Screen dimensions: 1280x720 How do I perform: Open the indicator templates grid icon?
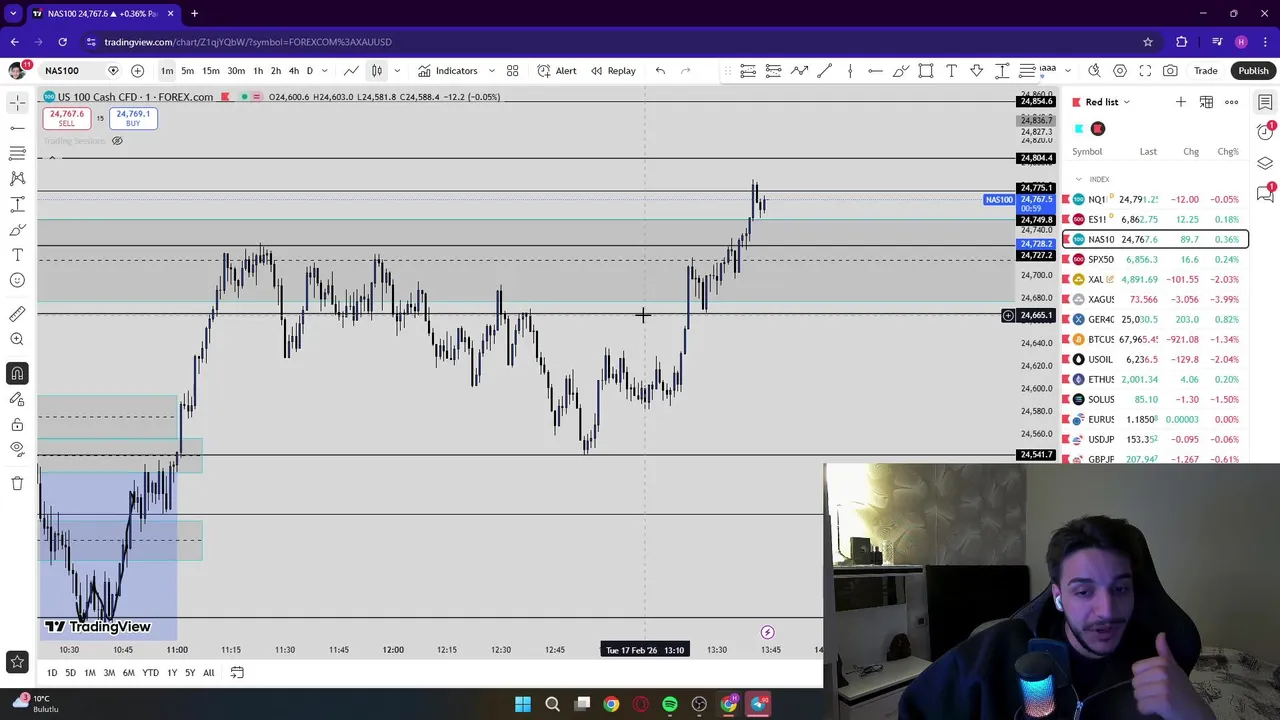513,71
